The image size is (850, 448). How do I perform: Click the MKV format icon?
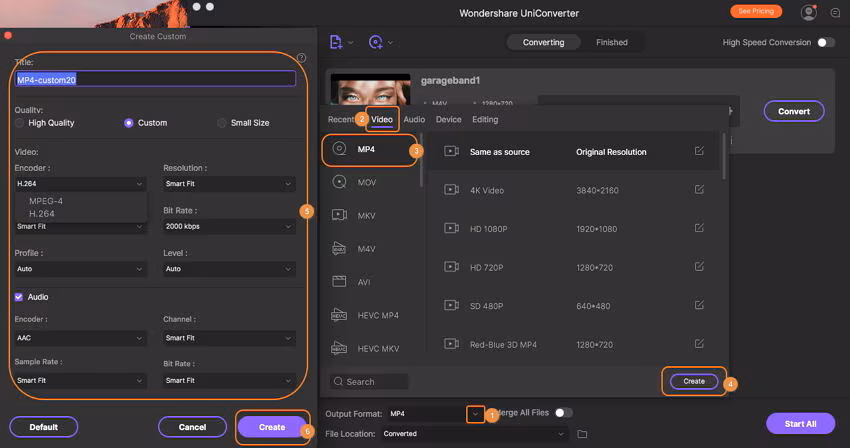pos(339,215)
